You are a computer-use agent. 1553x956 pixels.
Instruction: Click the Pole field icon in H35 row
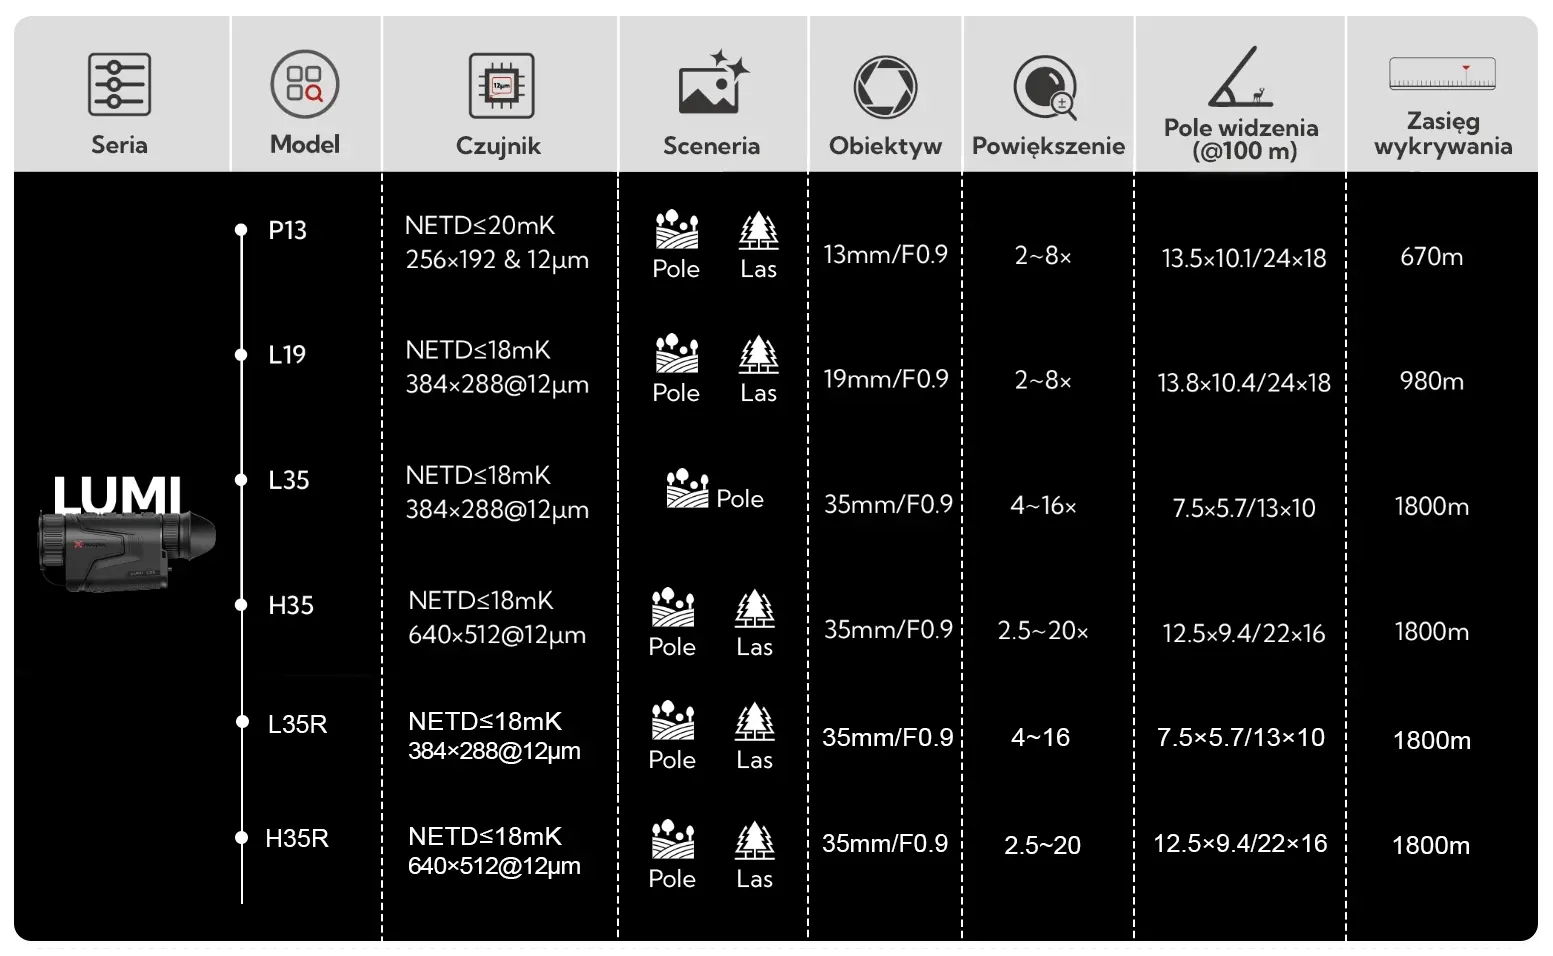[x=673, y=608]
